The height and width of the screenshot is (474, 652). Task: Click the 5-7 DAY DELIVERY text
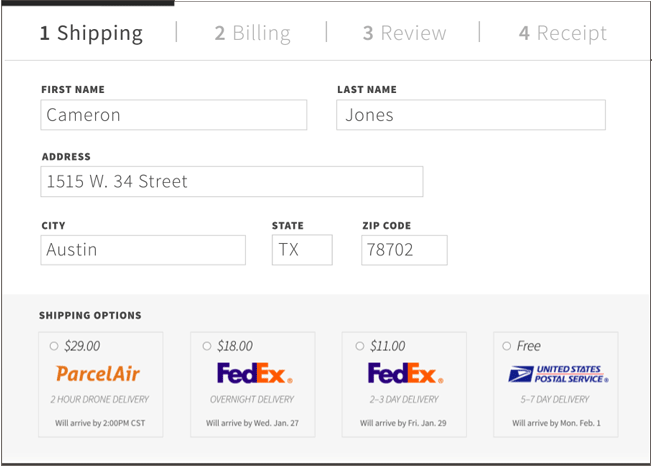555,400
